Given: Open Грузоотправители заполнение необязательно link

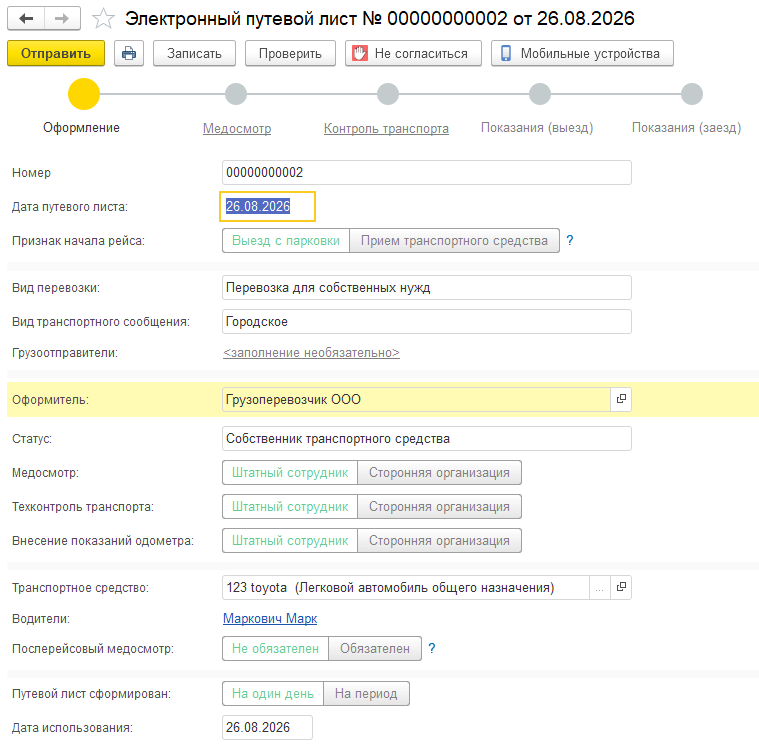Looking at the screenshot, I should click(311, 352).
